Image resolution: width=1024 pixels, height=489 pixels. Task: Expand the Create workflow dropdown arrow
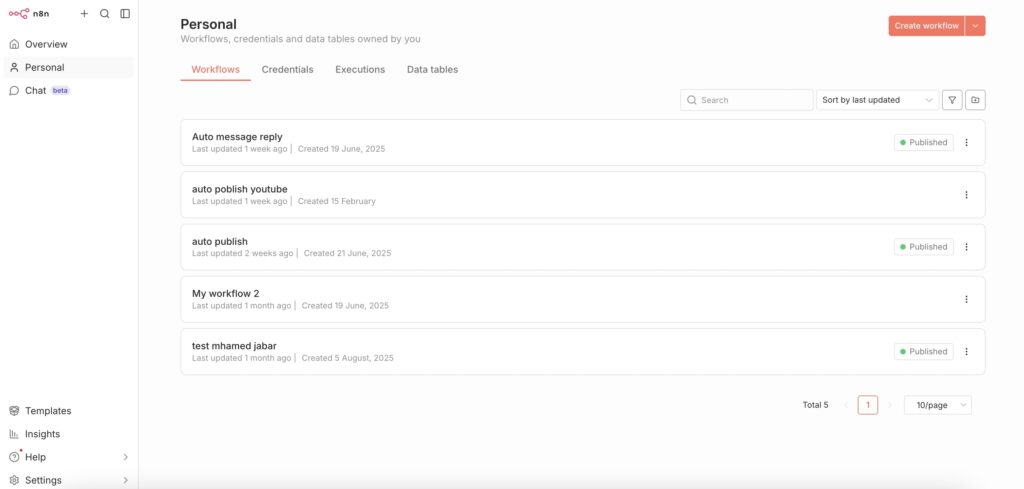pos(975,26)
